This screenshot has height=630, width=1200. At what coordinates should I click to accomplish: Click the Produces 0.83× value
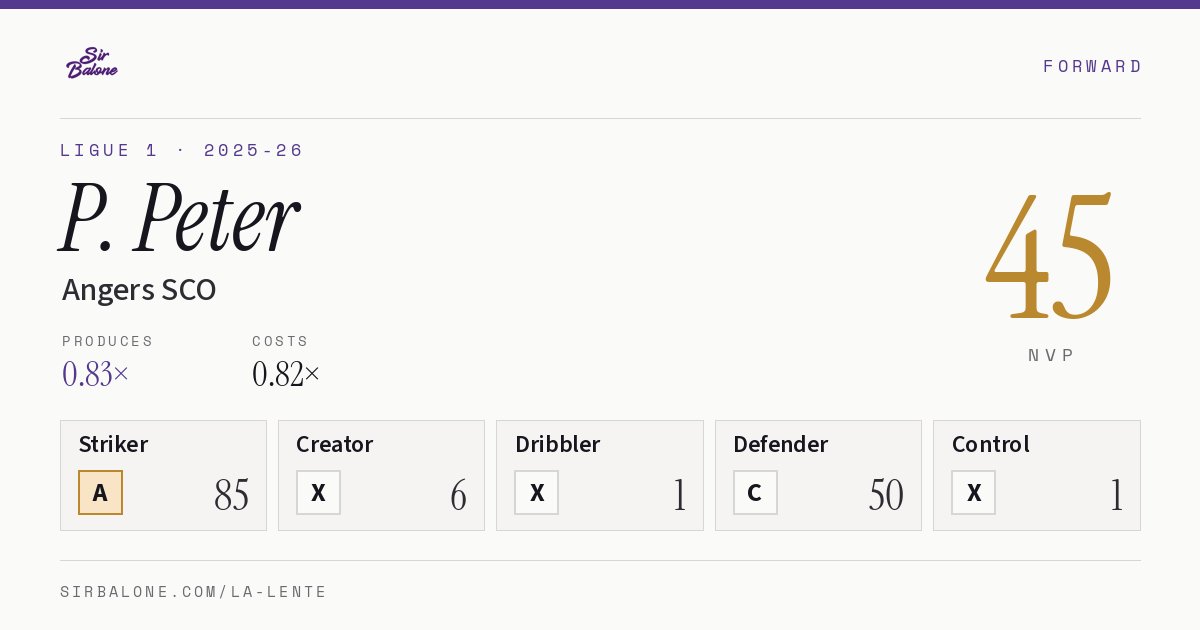(x=96, y=374)
